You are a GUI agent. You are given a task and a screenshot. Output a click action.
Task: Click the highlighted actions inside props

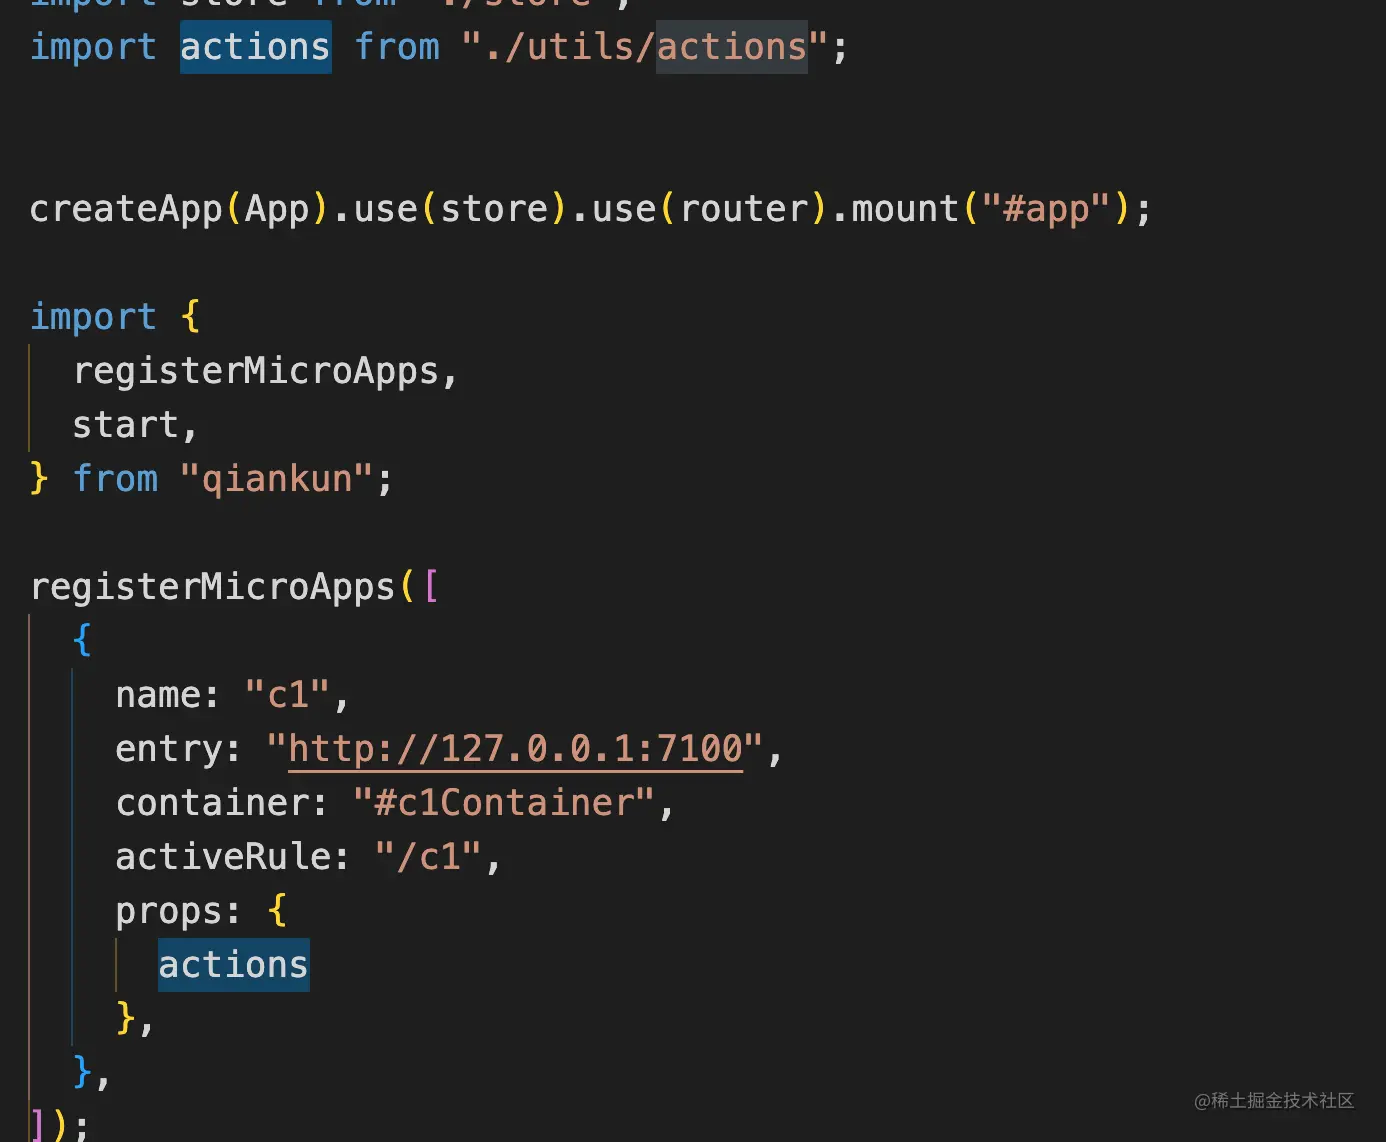[234, 965]
